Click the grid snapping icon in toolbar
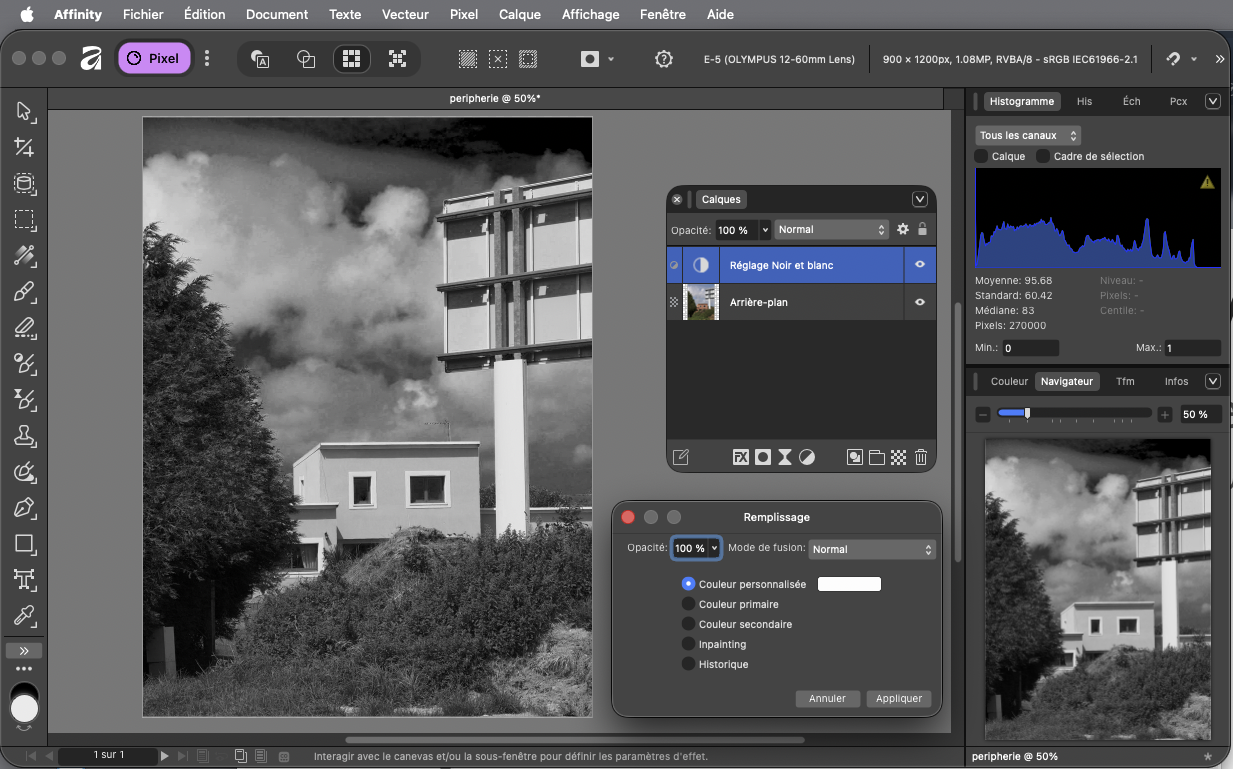Screen dimensions: 1233x769 coord(351,59)
